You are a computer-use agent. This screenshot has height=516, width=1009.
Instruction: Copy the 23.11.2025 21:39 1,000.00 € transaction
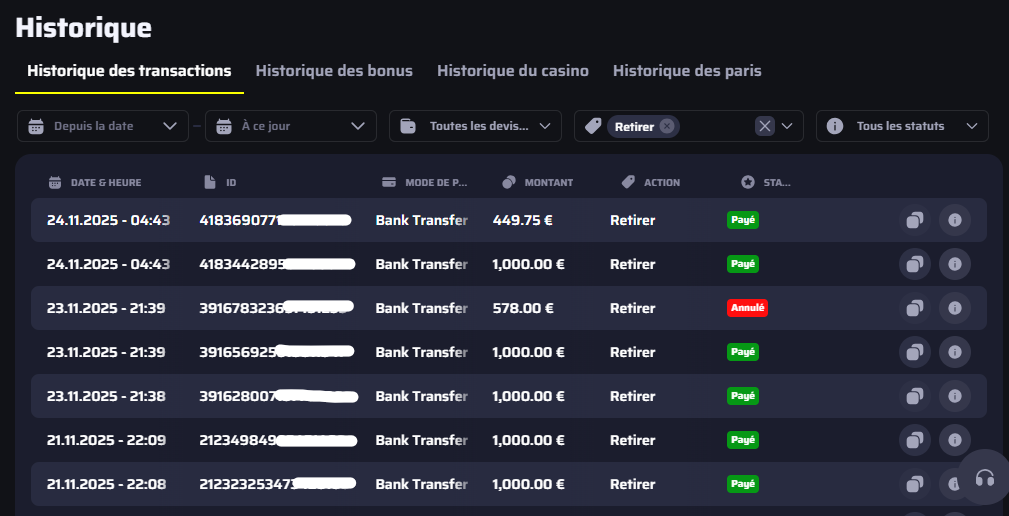click(914, 352)
